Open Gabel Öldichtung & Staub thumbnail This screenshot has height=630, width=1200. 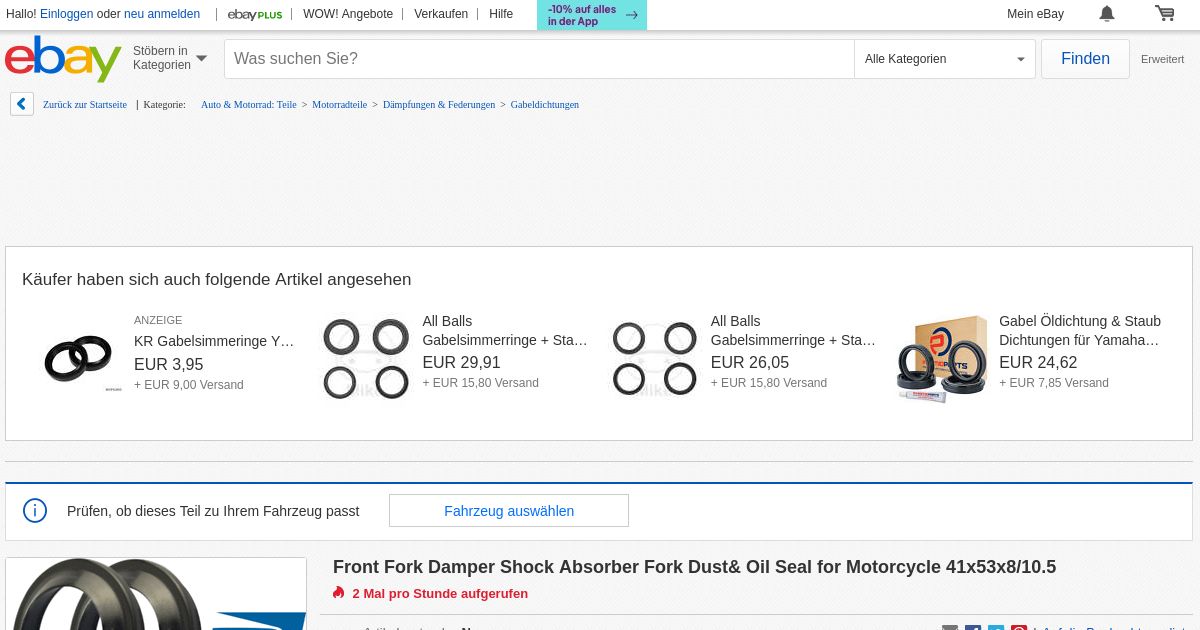click(x=943, y=359)
